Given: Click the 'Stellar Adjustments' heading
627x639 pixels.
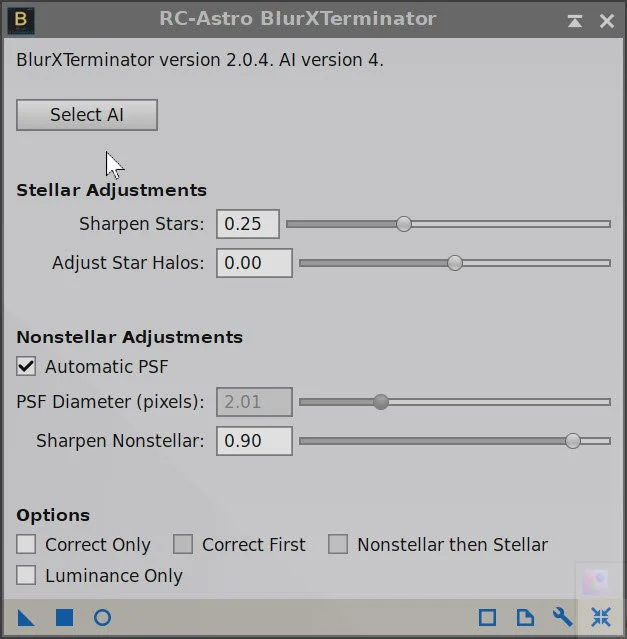Looking at the screenshot, I should 111,190.
